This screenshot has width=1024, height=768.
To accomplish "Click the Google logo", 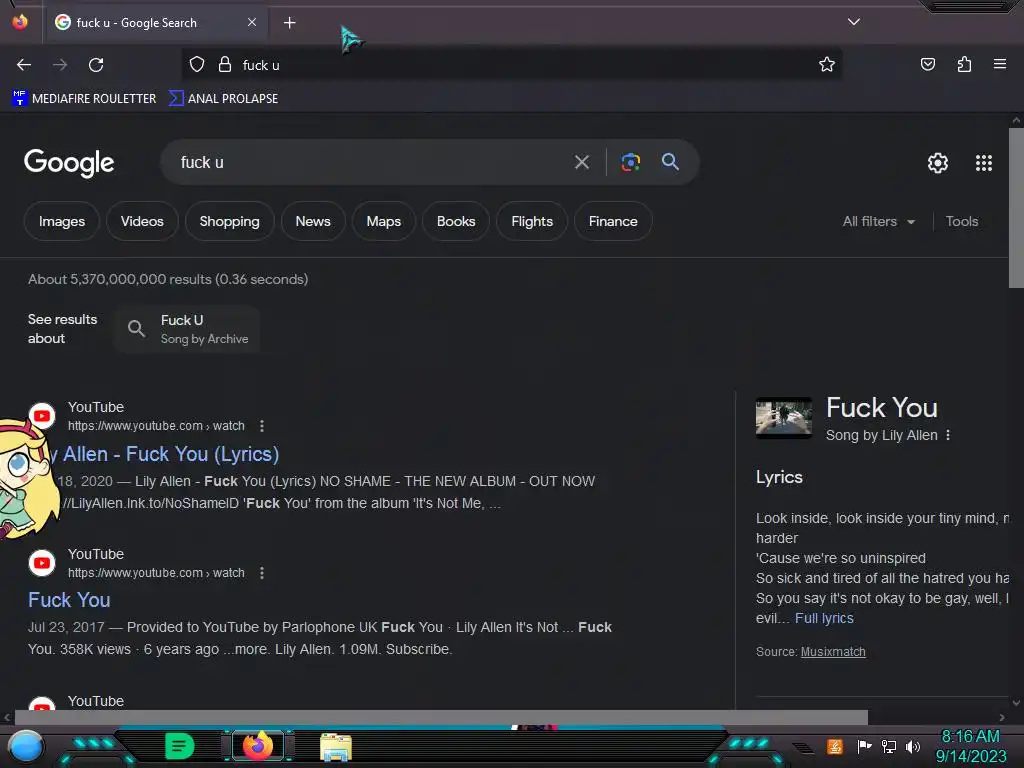I will pyautogui.click(x=69, y=163).
